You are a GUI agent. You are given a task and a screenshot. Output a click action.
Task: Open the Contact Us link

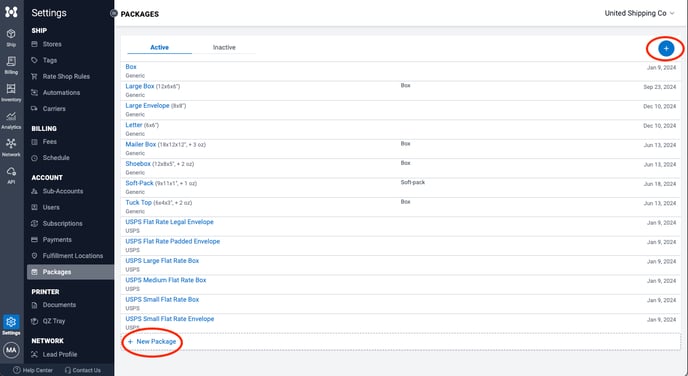point(82,370)
